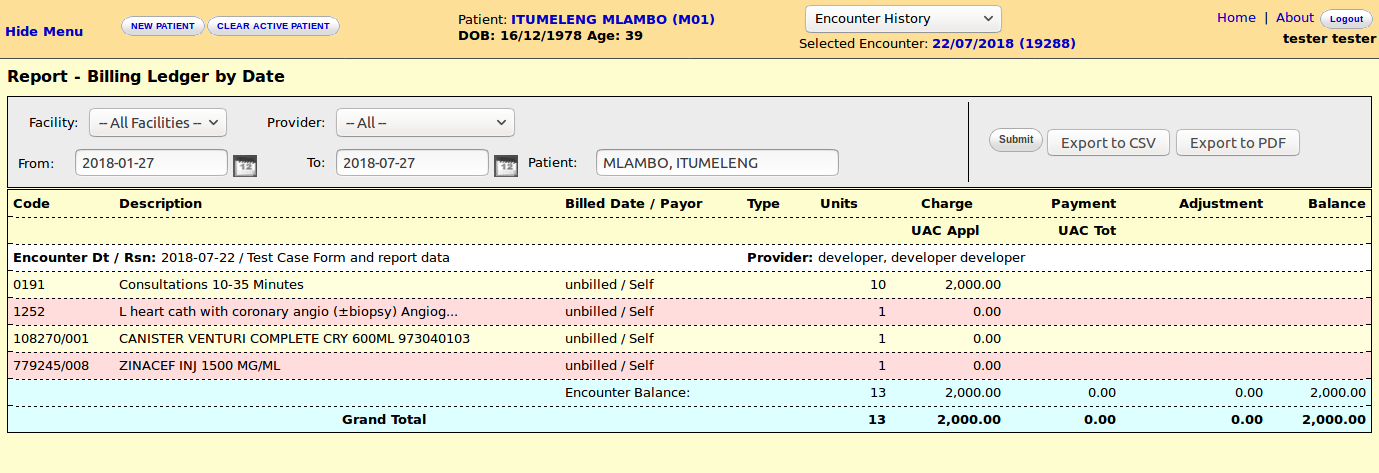Expand the Facility dropdown
1379x473 pixels.
click(x=158, y=123)
